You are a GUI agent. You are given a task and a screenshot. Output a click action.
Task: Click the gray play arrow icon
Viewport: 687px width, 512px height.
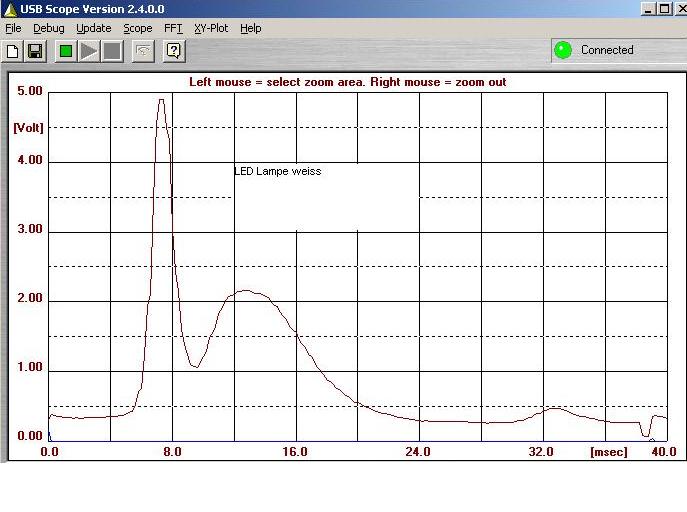click(x=90, y=50)
